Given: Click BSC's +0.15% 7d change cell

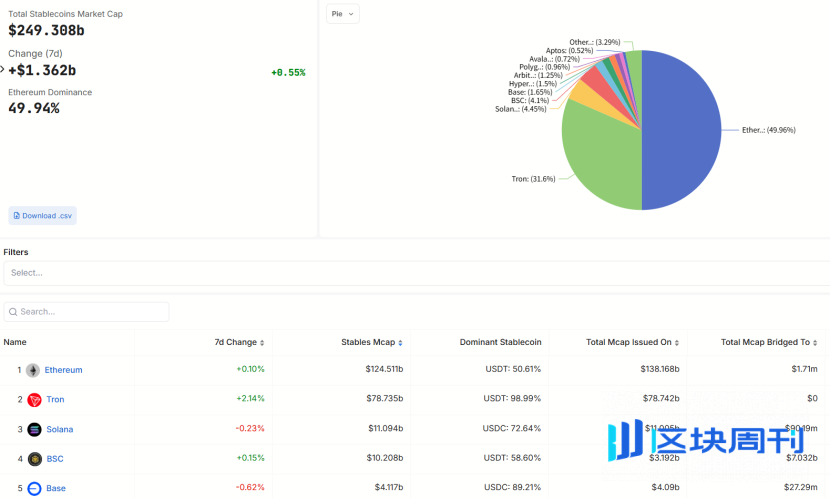Looking at the screenshot, I should pyautogui.click(x=250, y=458).
